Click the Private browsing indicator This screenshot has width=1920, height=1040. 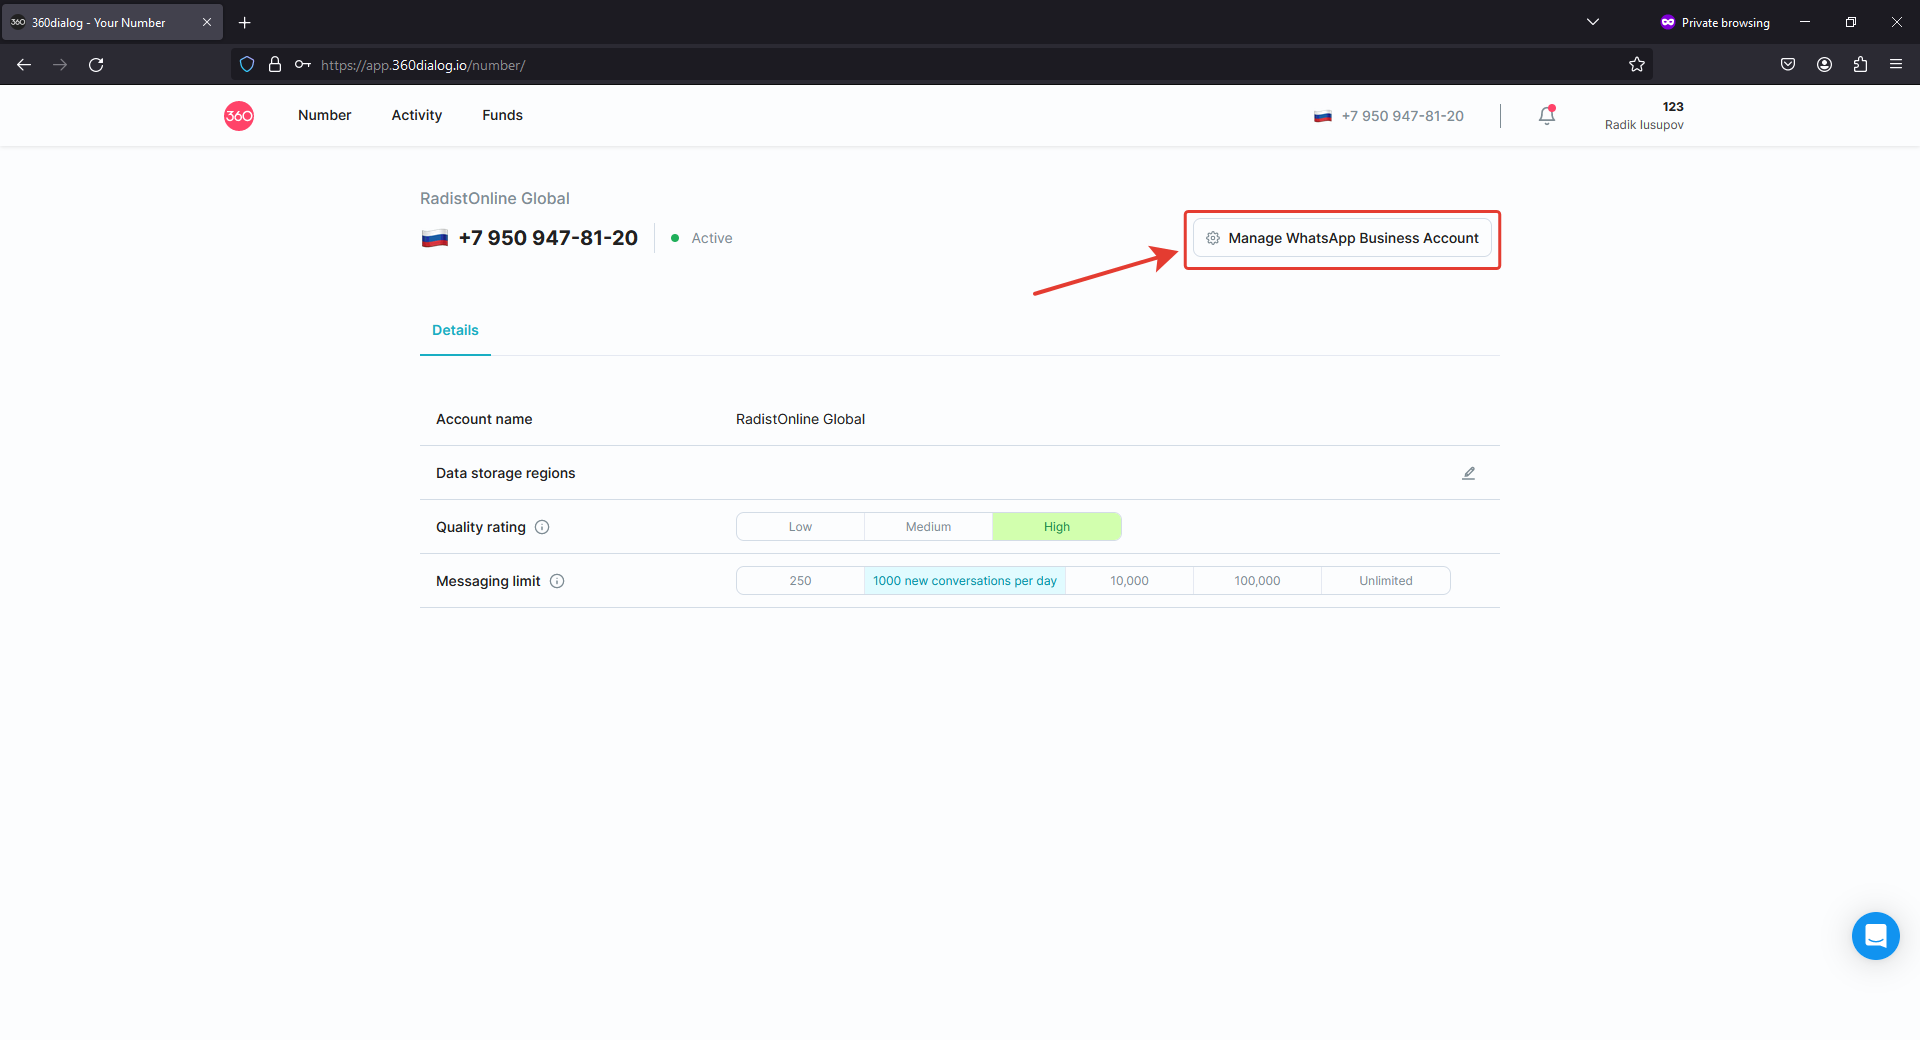point(1715,22)
